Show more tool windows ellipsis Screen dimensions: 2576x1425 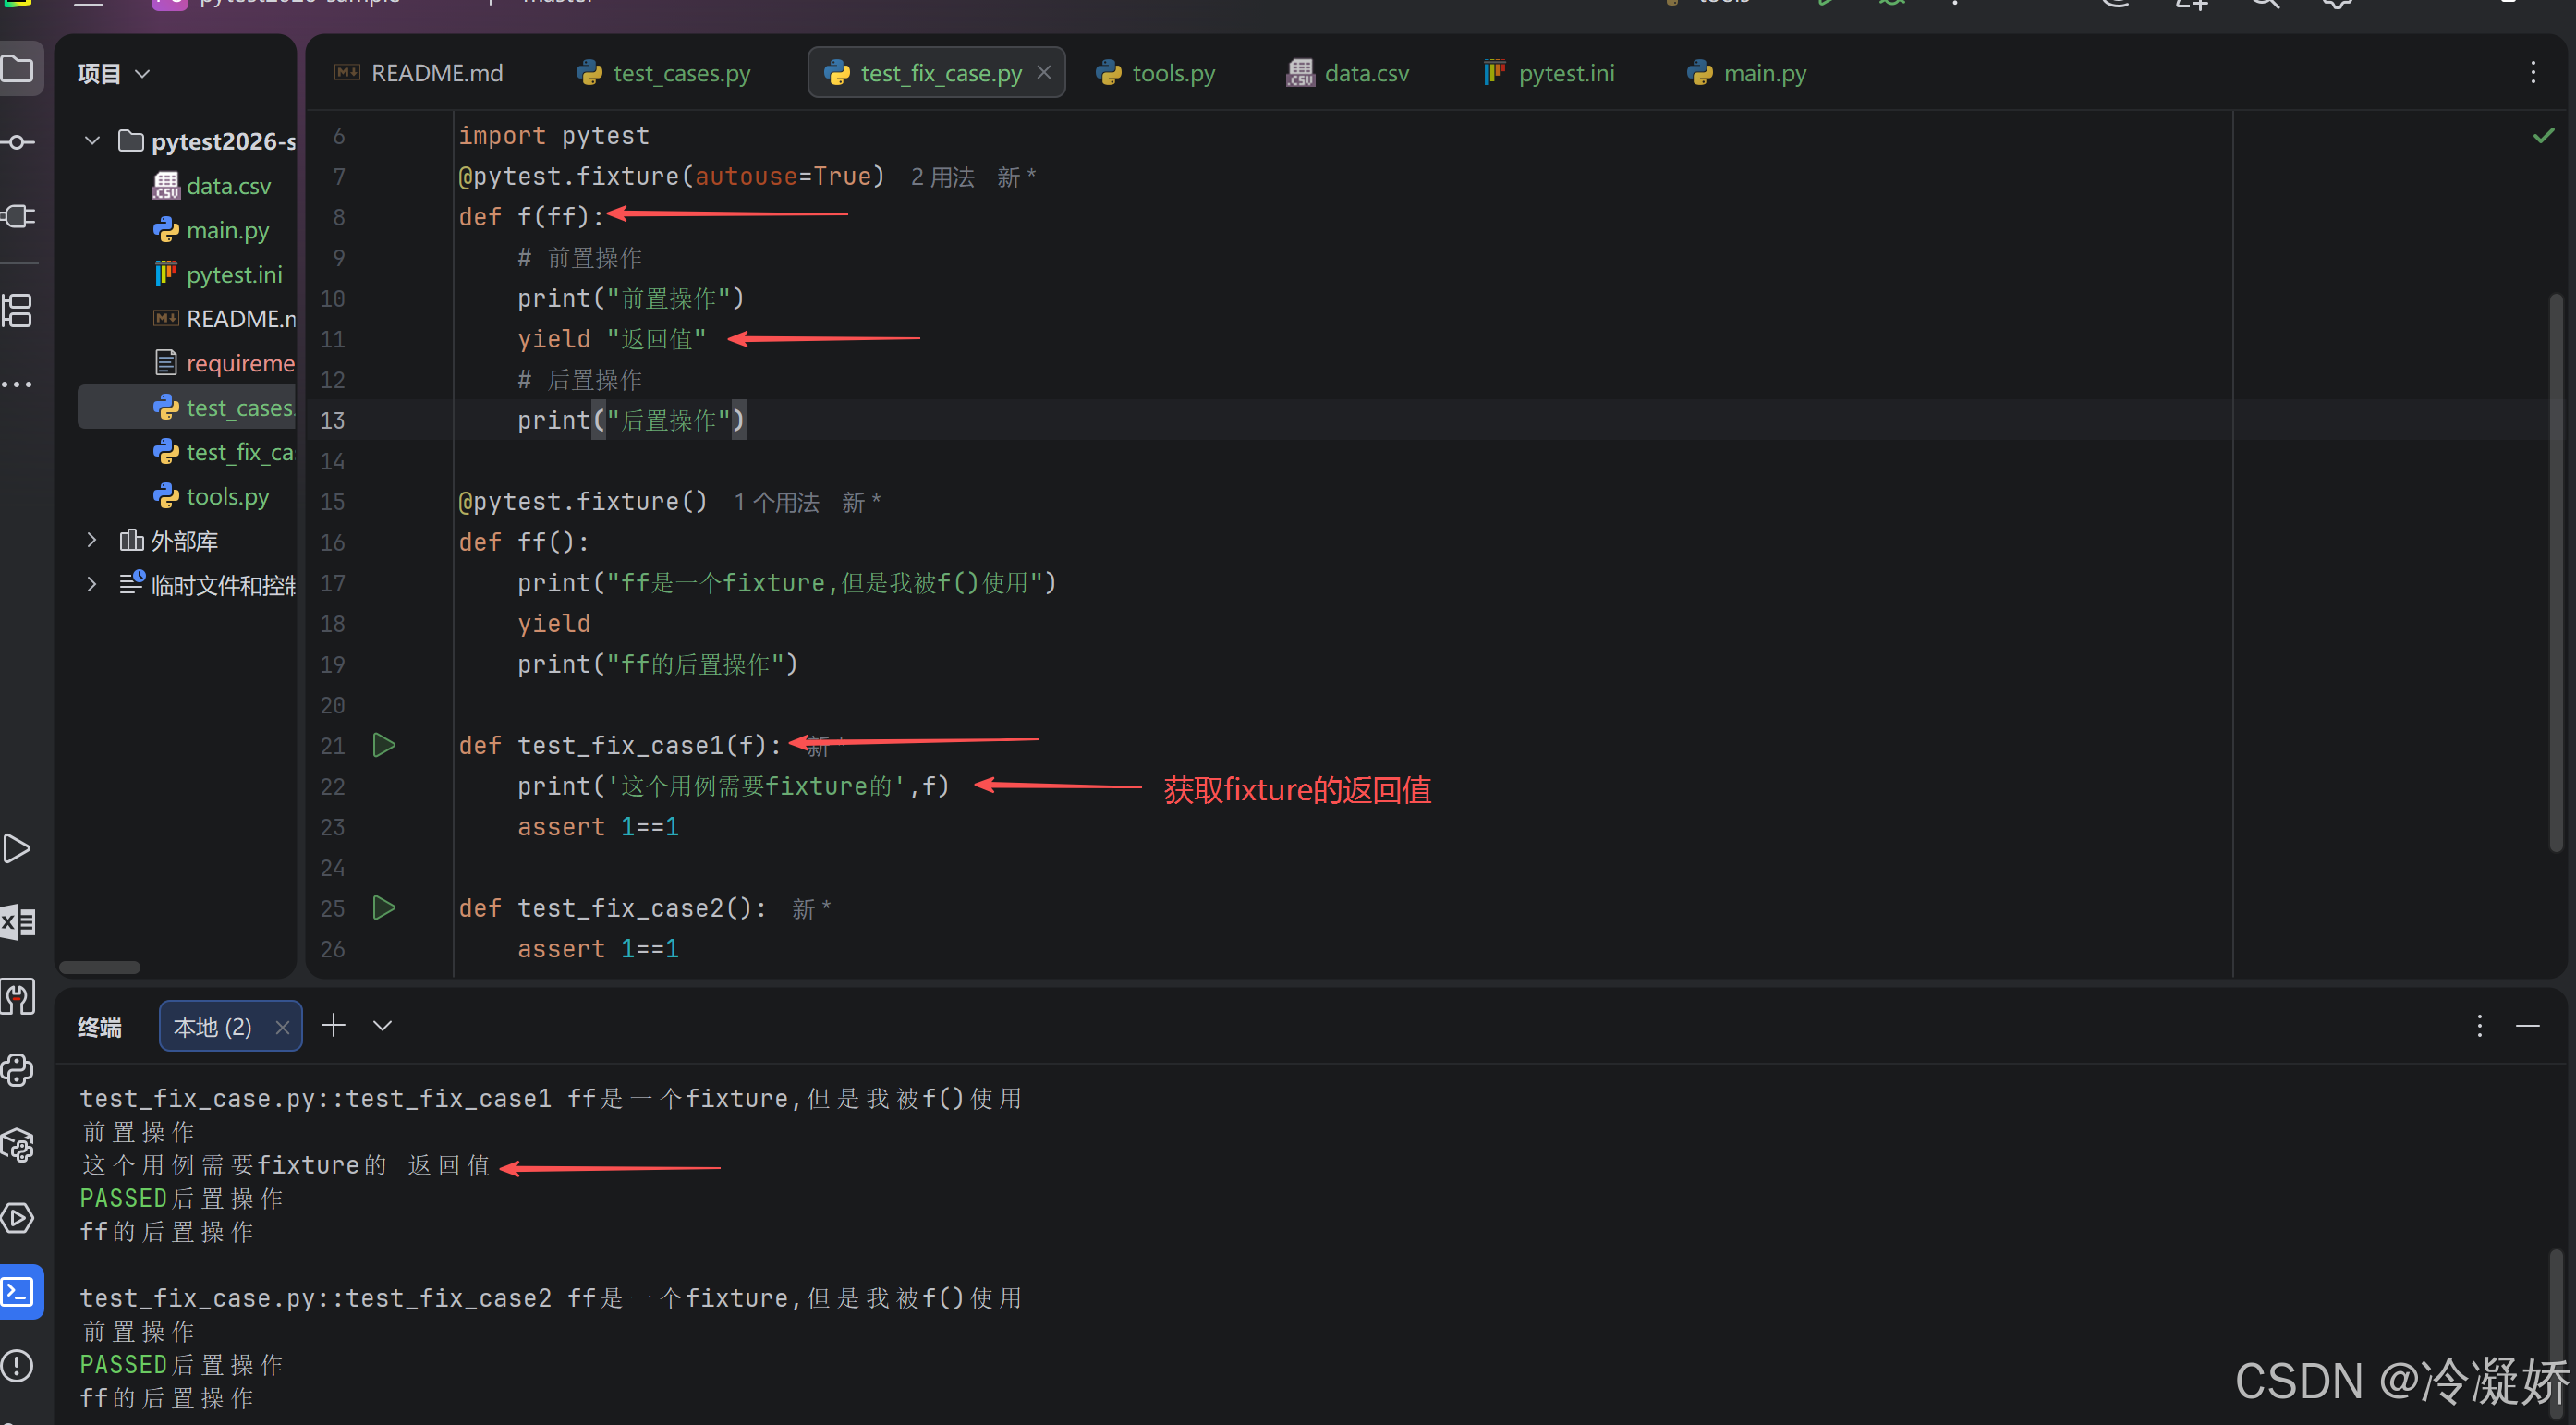coord(18,384)
